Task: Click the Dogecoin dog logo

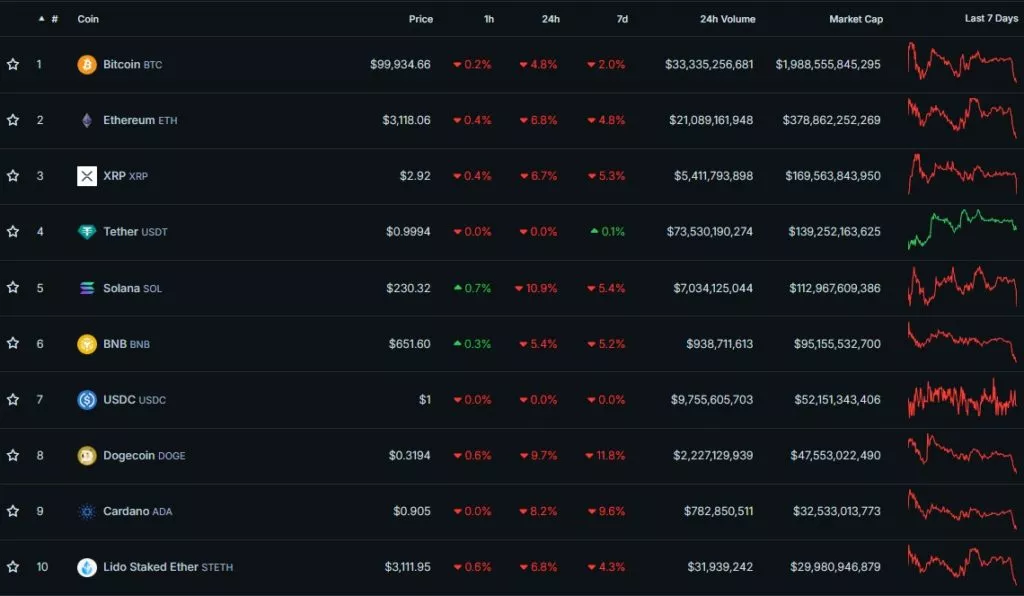Action: [87, 455]
